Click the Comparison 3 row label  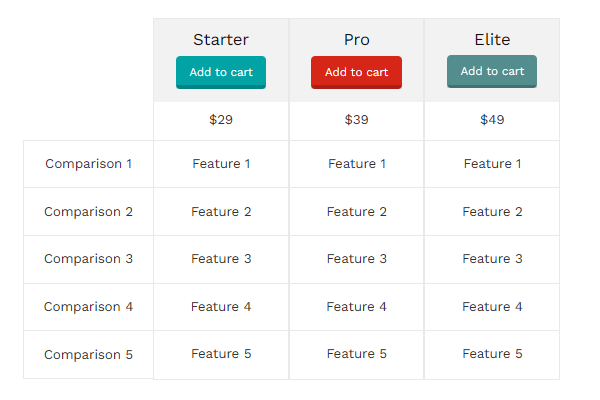point(88,259)
